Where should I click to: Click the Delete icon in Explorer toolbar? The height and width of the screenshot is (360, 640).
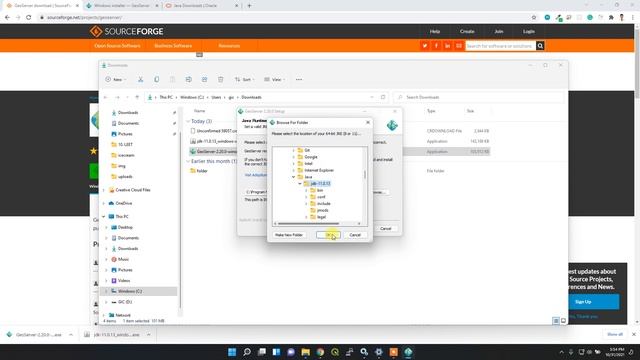coord(220,80)
